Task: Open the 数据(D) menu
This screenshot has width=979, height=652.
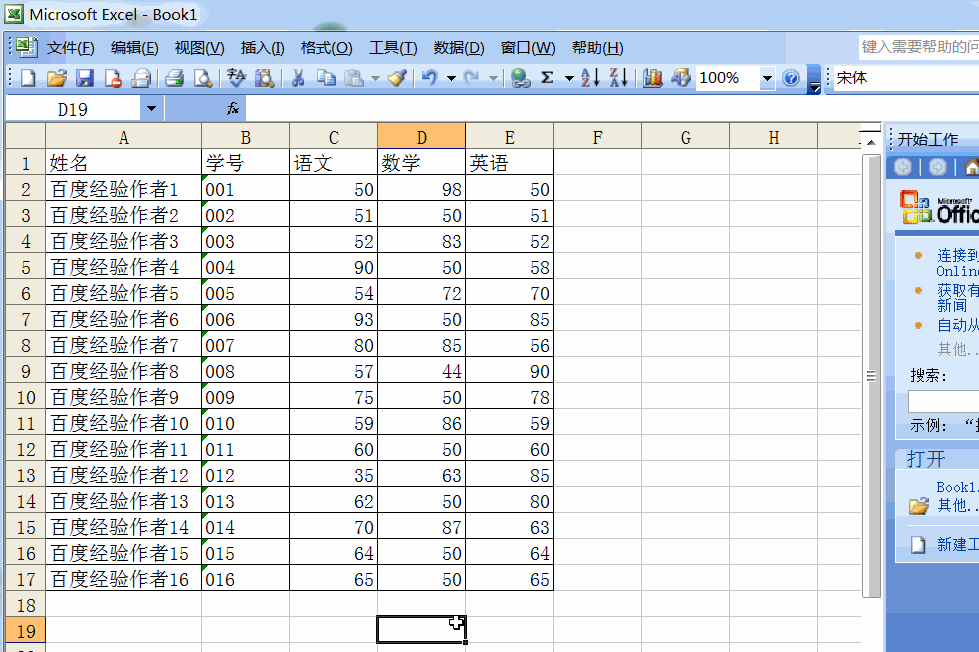Action: click(x=458, y=48)
